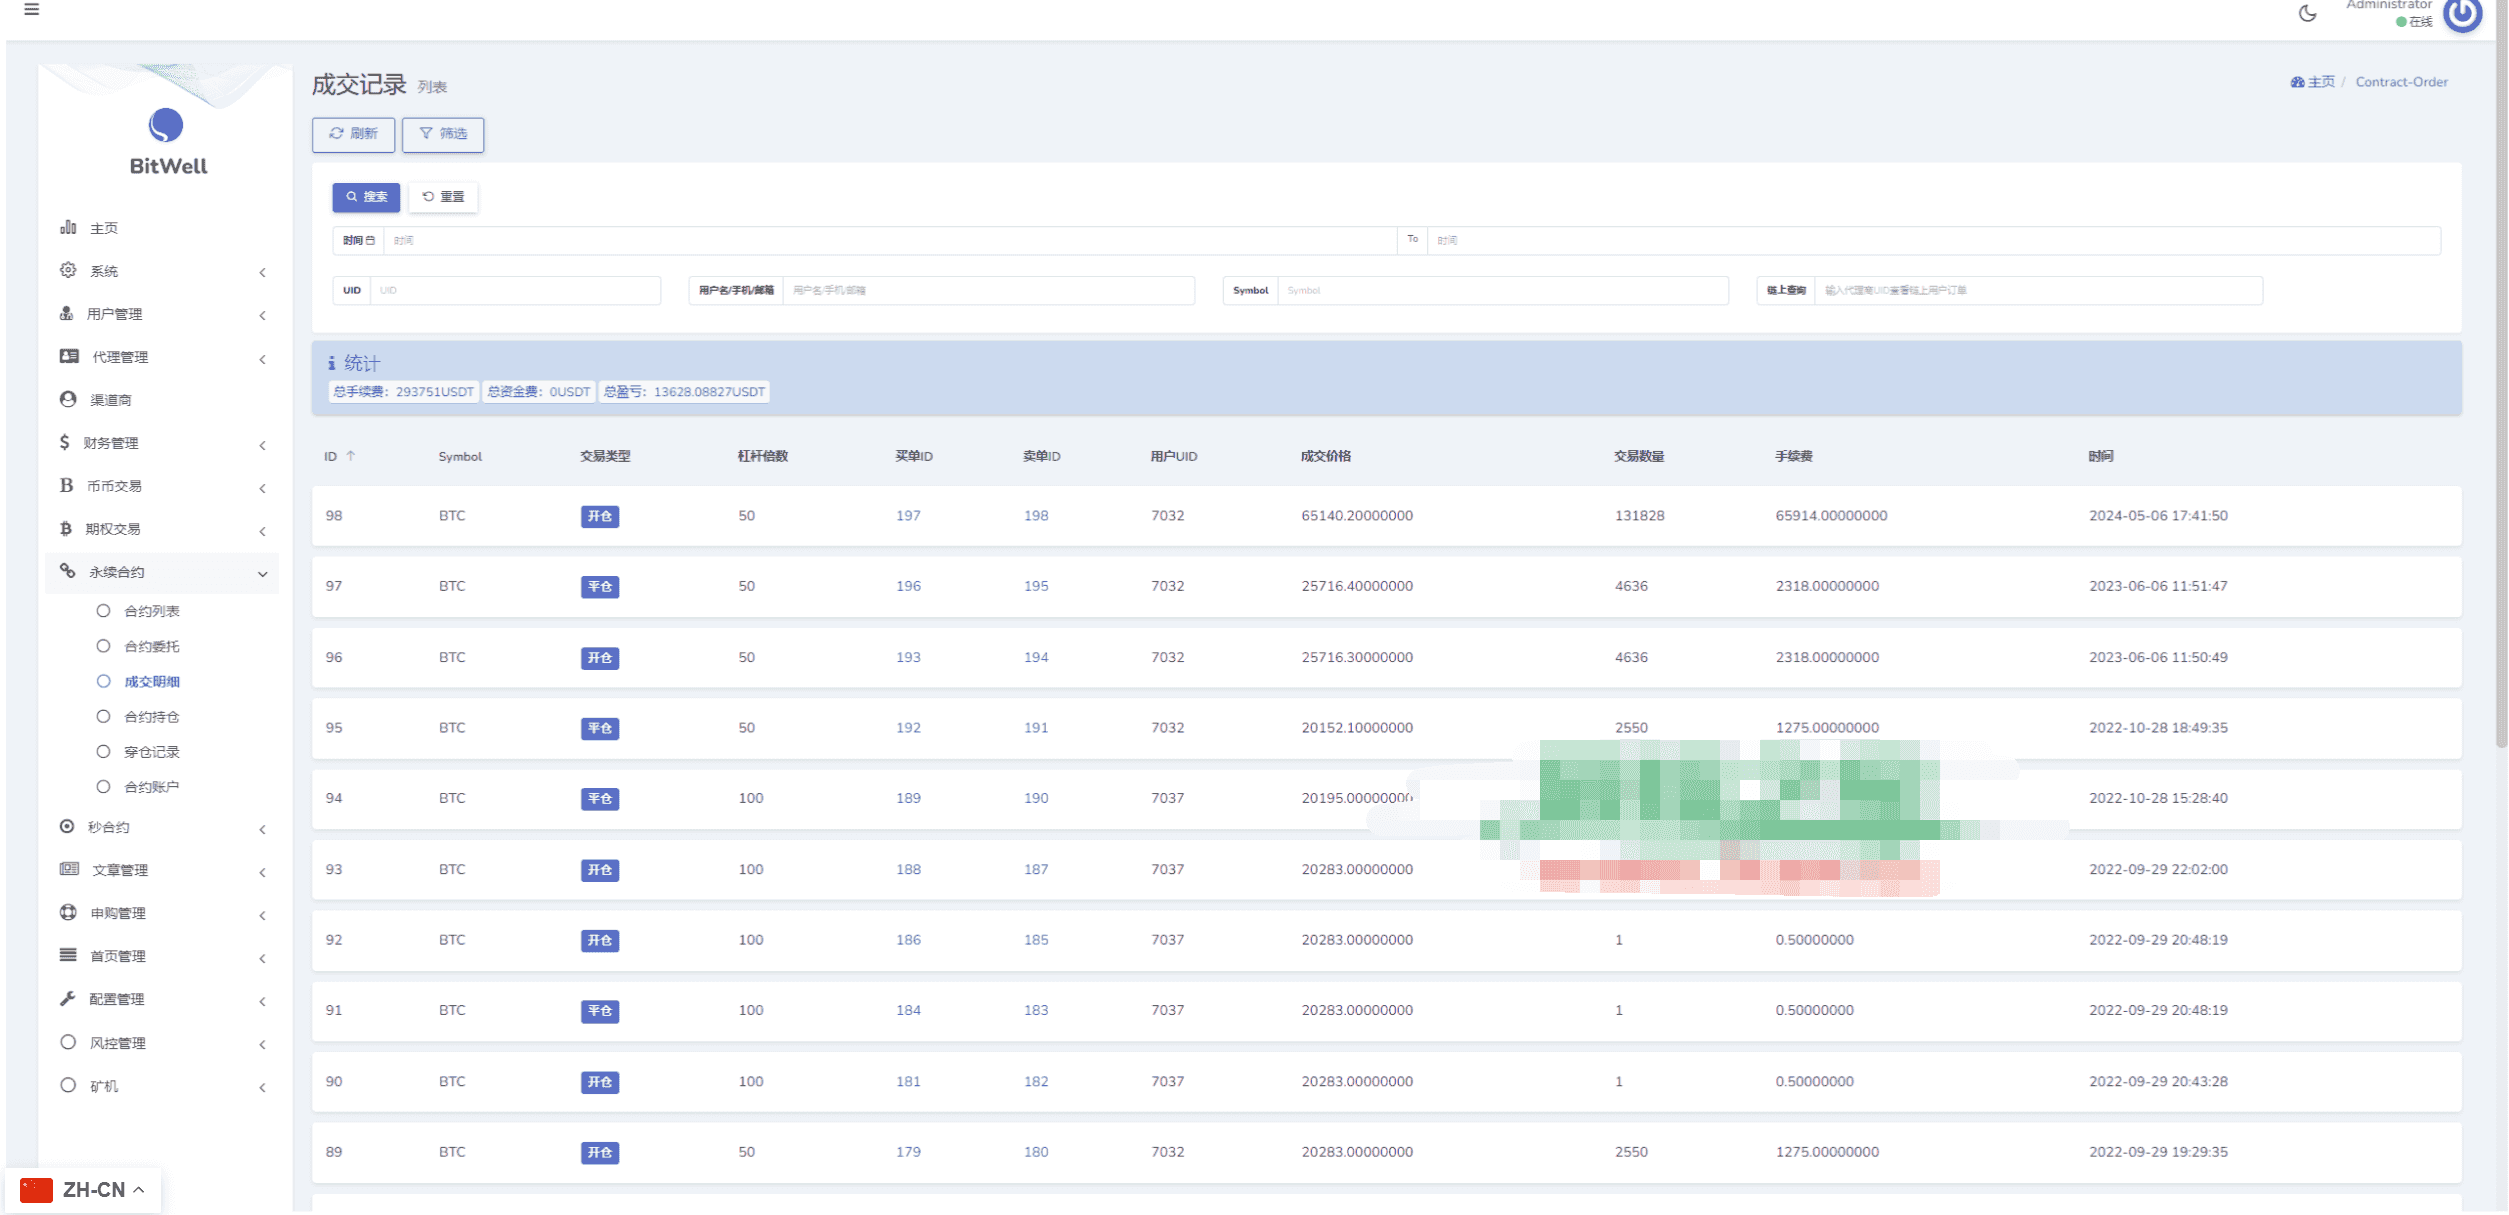Expand the 秒合约 menu chevron
The width and height of the screenshot is (2509, 1215).
tap(263, 829)
